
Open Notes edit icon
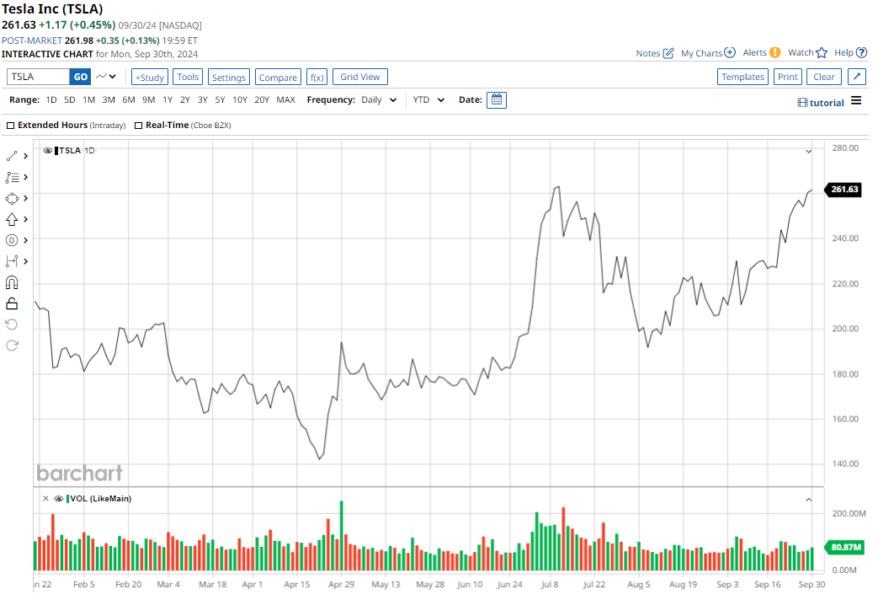668,53
